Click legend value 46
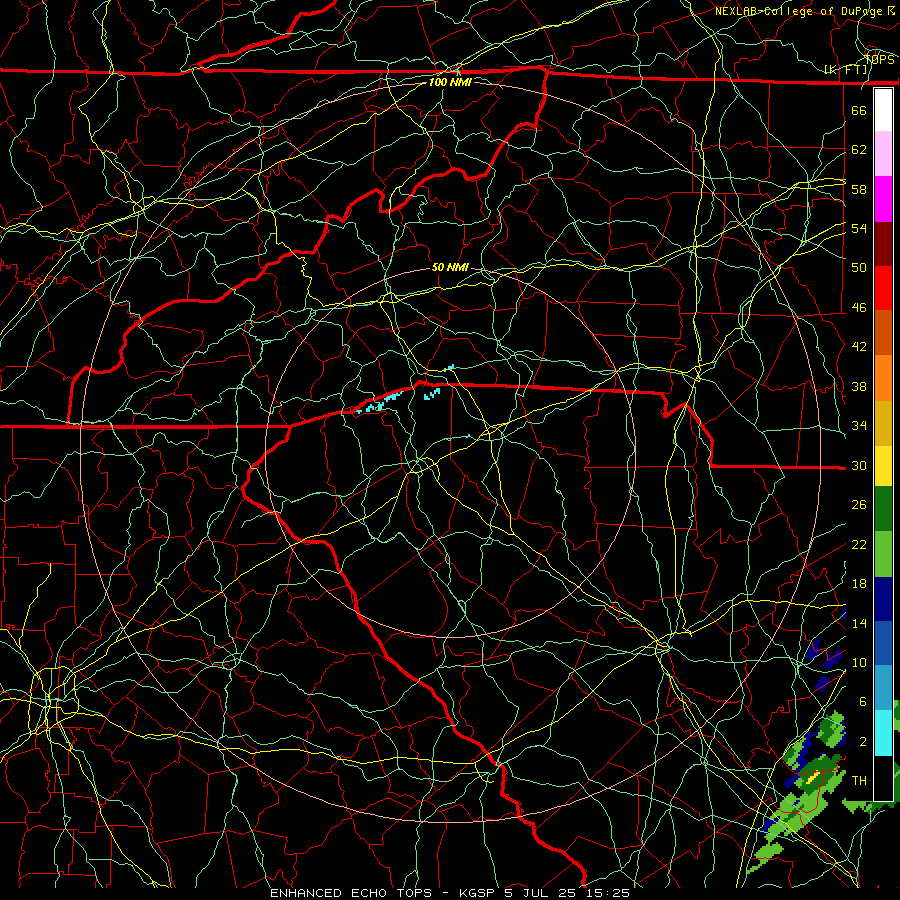This screenshot has height=900, width=900. click(x=859, y=308)
